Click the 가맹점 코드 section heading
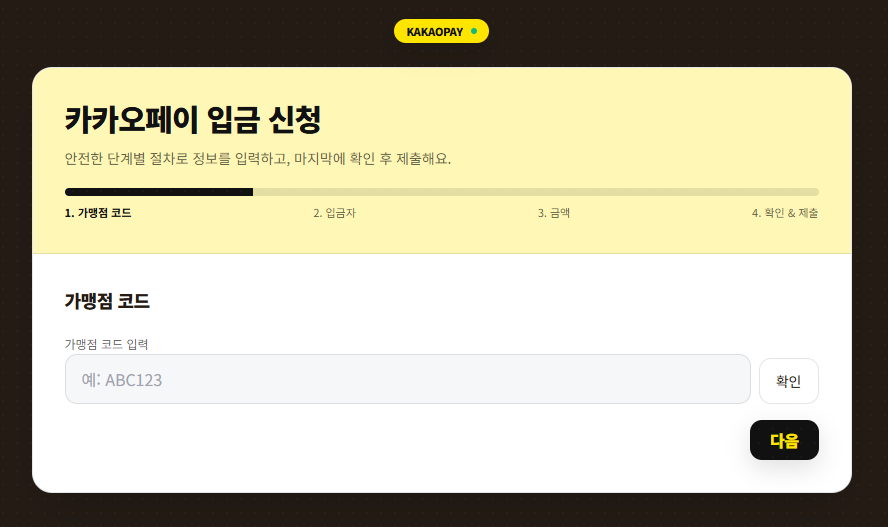 107,301
